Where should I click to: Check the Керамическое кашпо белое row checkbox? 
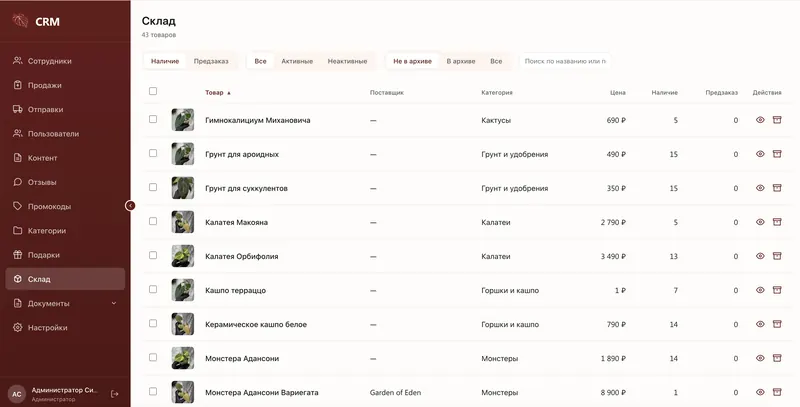(x=153, y=323)
